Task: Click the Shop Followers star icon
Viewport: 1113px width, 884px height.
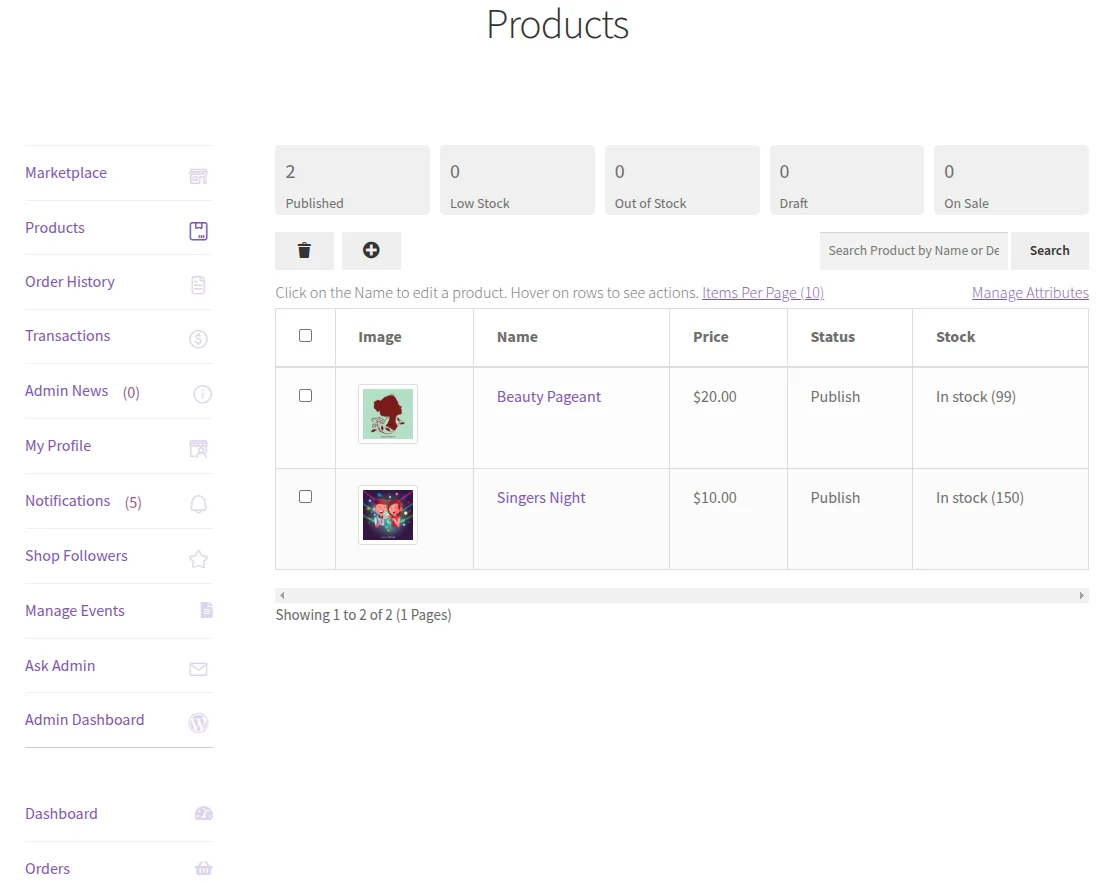Action: coord(199,557)
